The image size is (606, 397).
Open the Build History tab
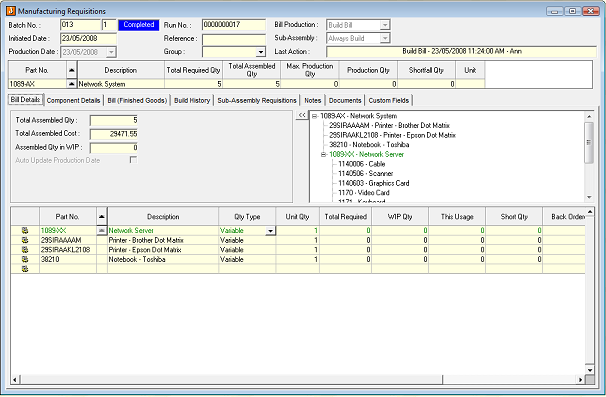[x=192, y=101]
